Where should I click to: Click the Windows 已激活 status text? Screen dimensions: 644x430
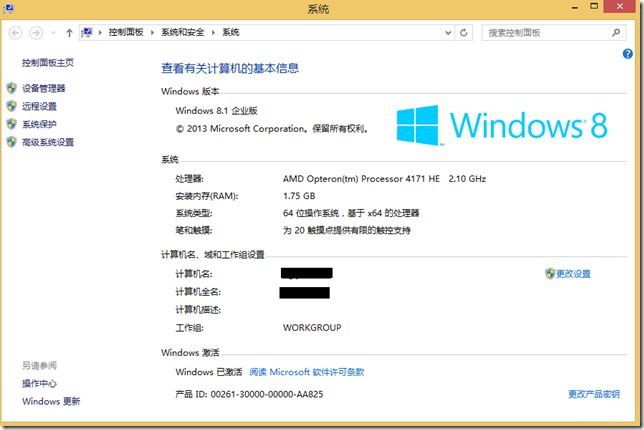pos(209,372)
